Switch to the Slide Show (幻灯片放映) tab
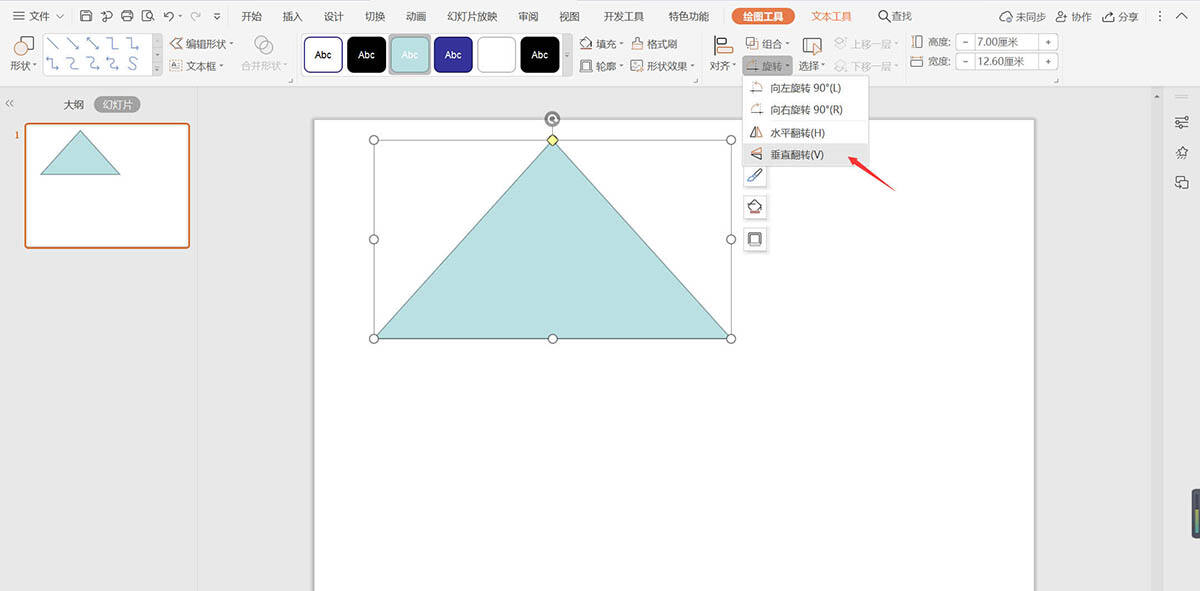The width and height of the screenshot is (1200, 591). click(x=472, y=16)
